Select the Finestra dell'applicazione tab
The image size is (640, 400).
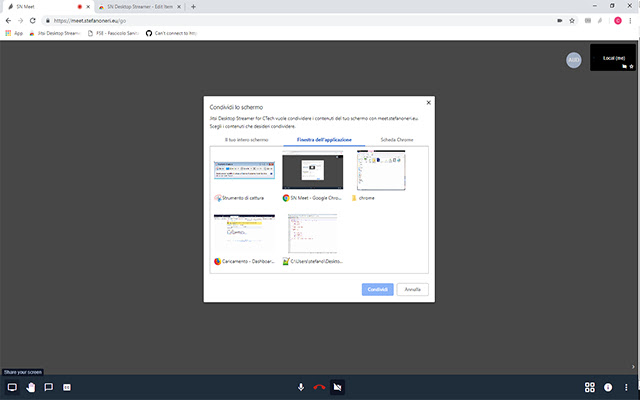324,140
